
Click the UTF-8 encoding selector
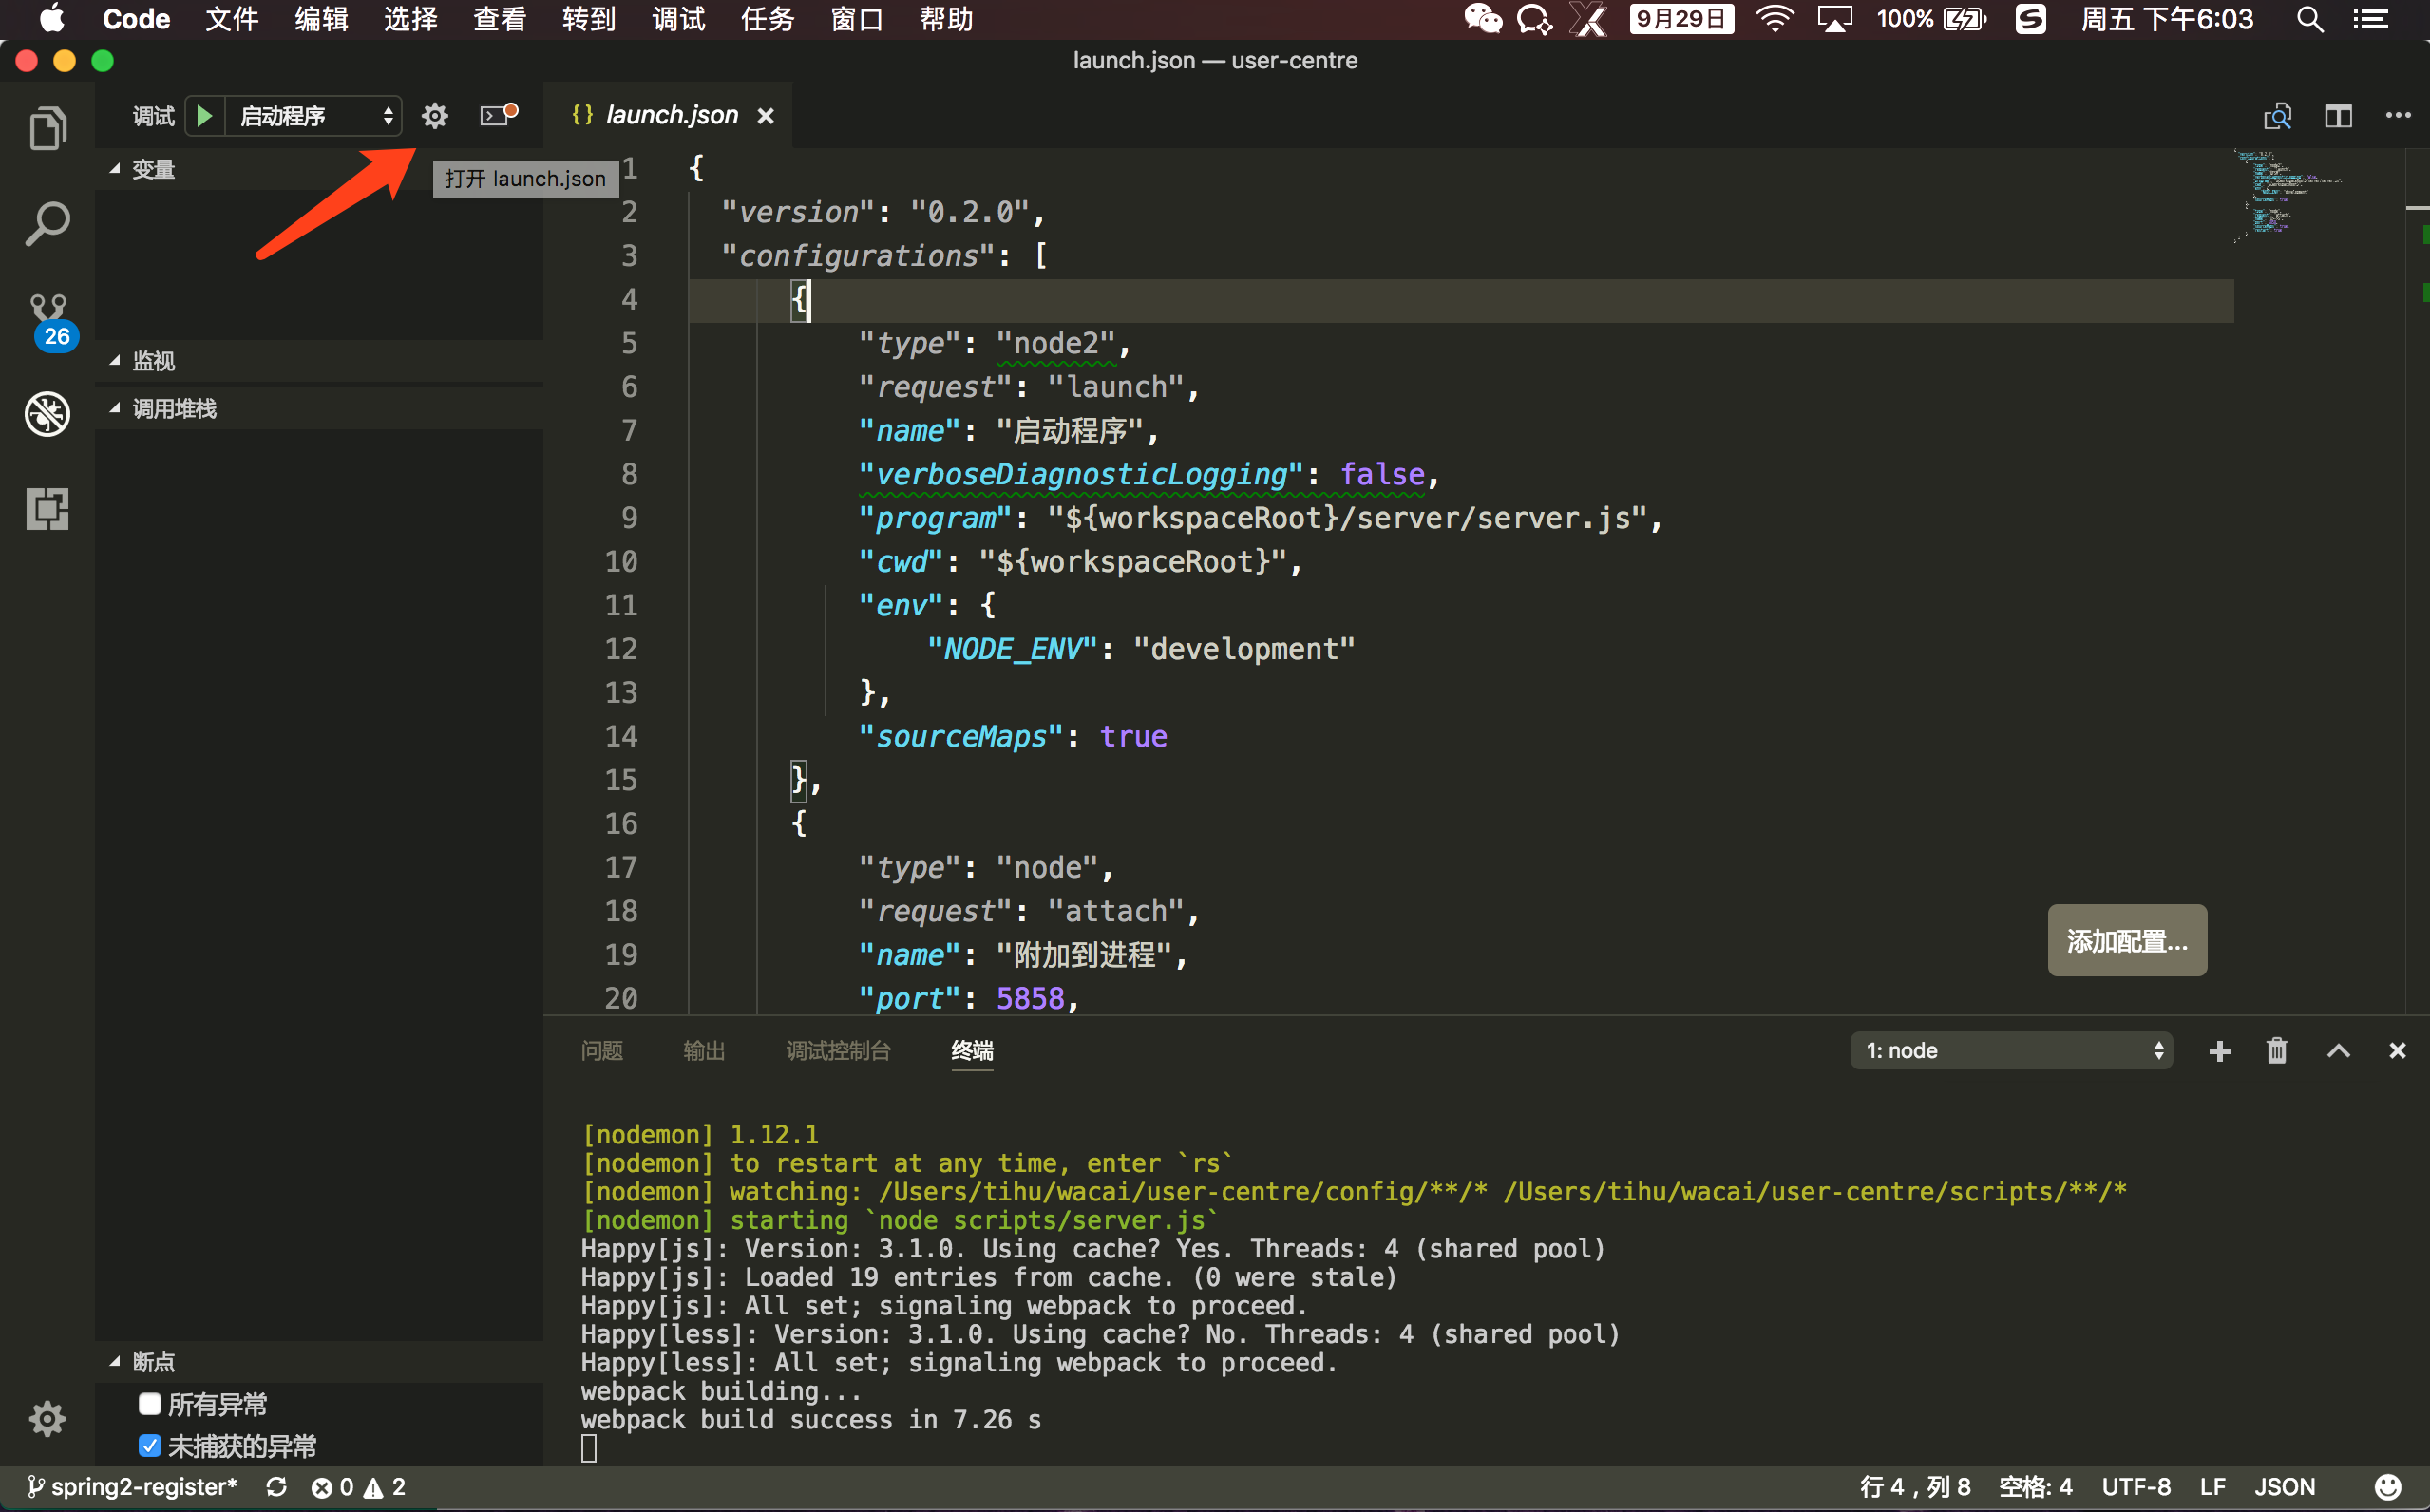coord(2136,1487)
